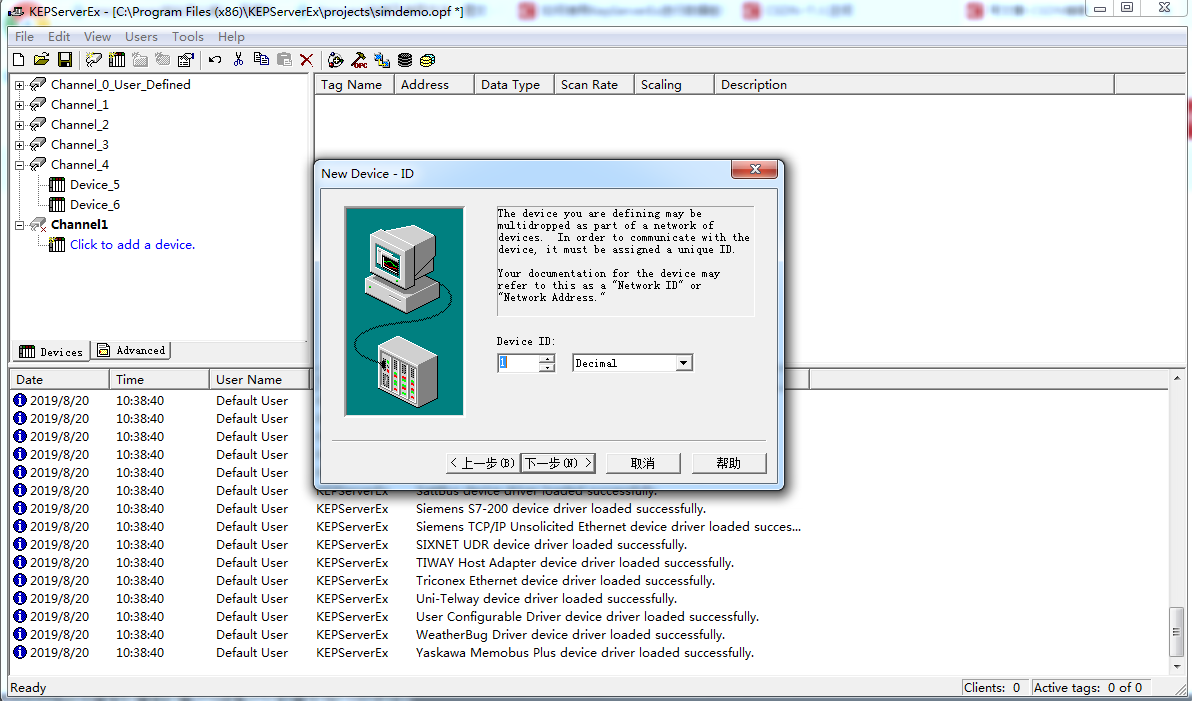Click info icon of Yaskawa Memobus Plus log row
The image size is (1192, 701).
click(x=20, y=652)
